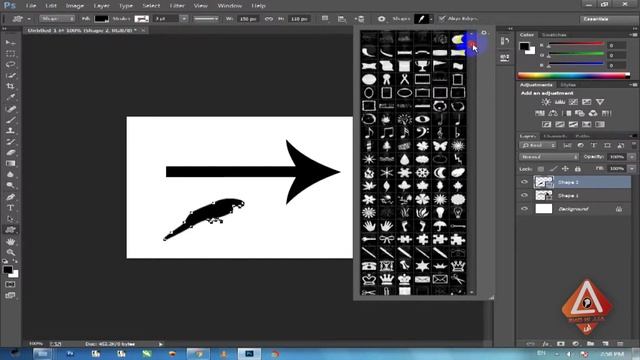640x360 pixels.
Task: Open Photoshop from the Windows taskbar
Action: click(249, 353)
